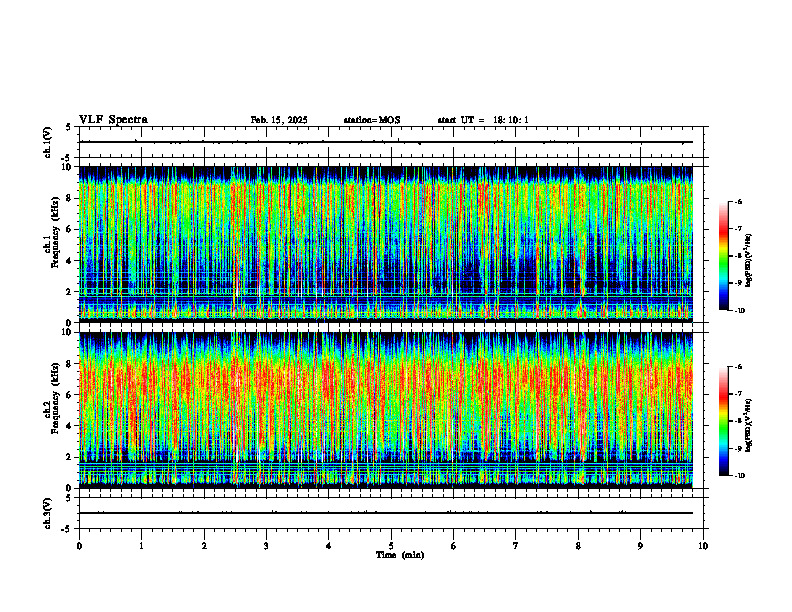The image size is (792, 612).
Task: Click the "-10" label on ch.2 color scale
Action: (739, 476)
